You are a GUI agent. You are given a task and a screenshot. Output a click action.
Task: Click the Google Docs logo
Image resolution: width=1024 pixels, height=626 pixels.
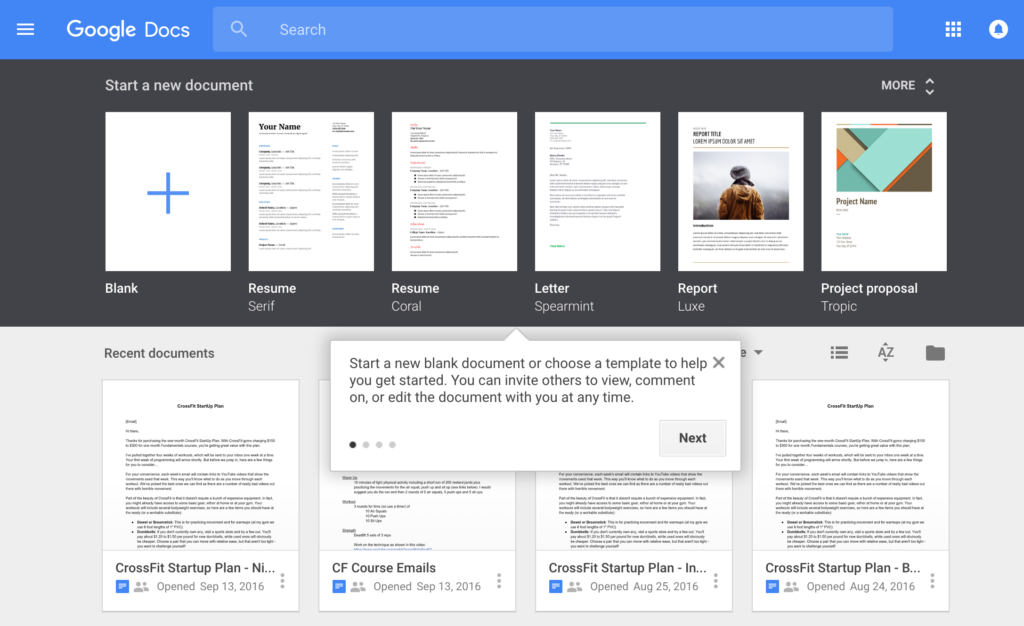(x=128, y=29)
